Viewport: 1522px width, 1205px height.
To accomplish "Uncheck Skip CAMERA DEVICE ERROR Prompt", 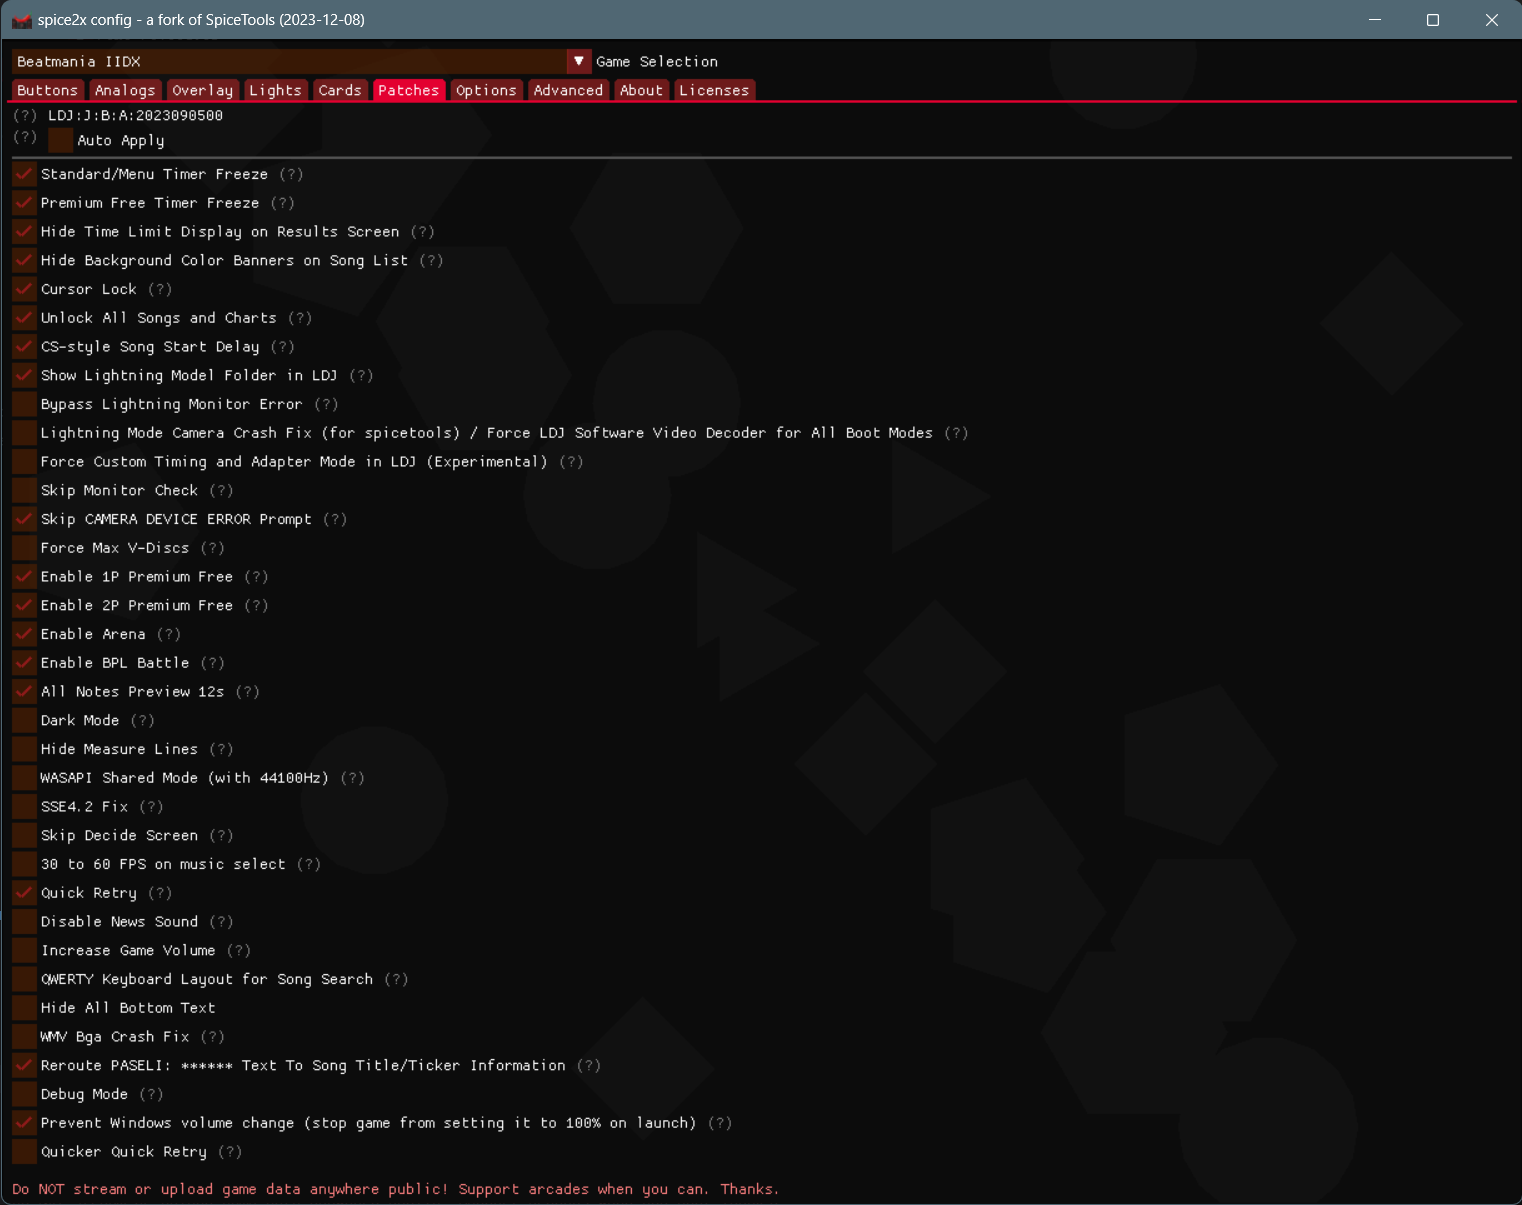I will pyautogui.click(x=24, y=520).
